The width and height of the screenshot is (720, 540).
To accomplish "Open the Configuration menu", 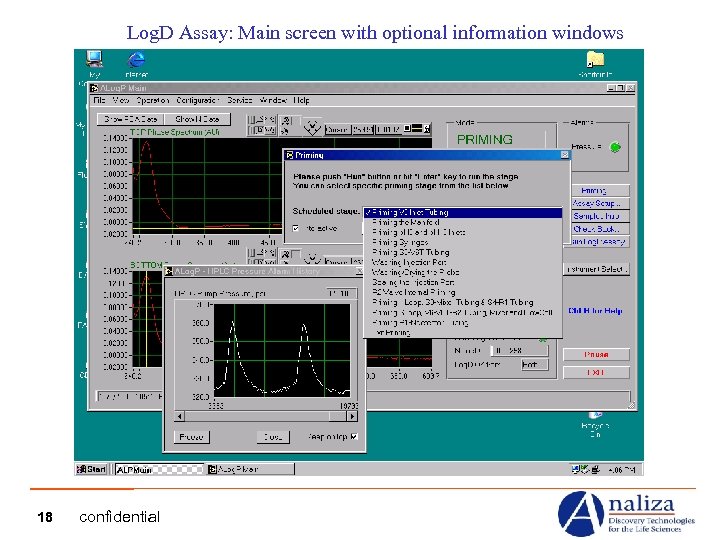I will click(197, 100).
